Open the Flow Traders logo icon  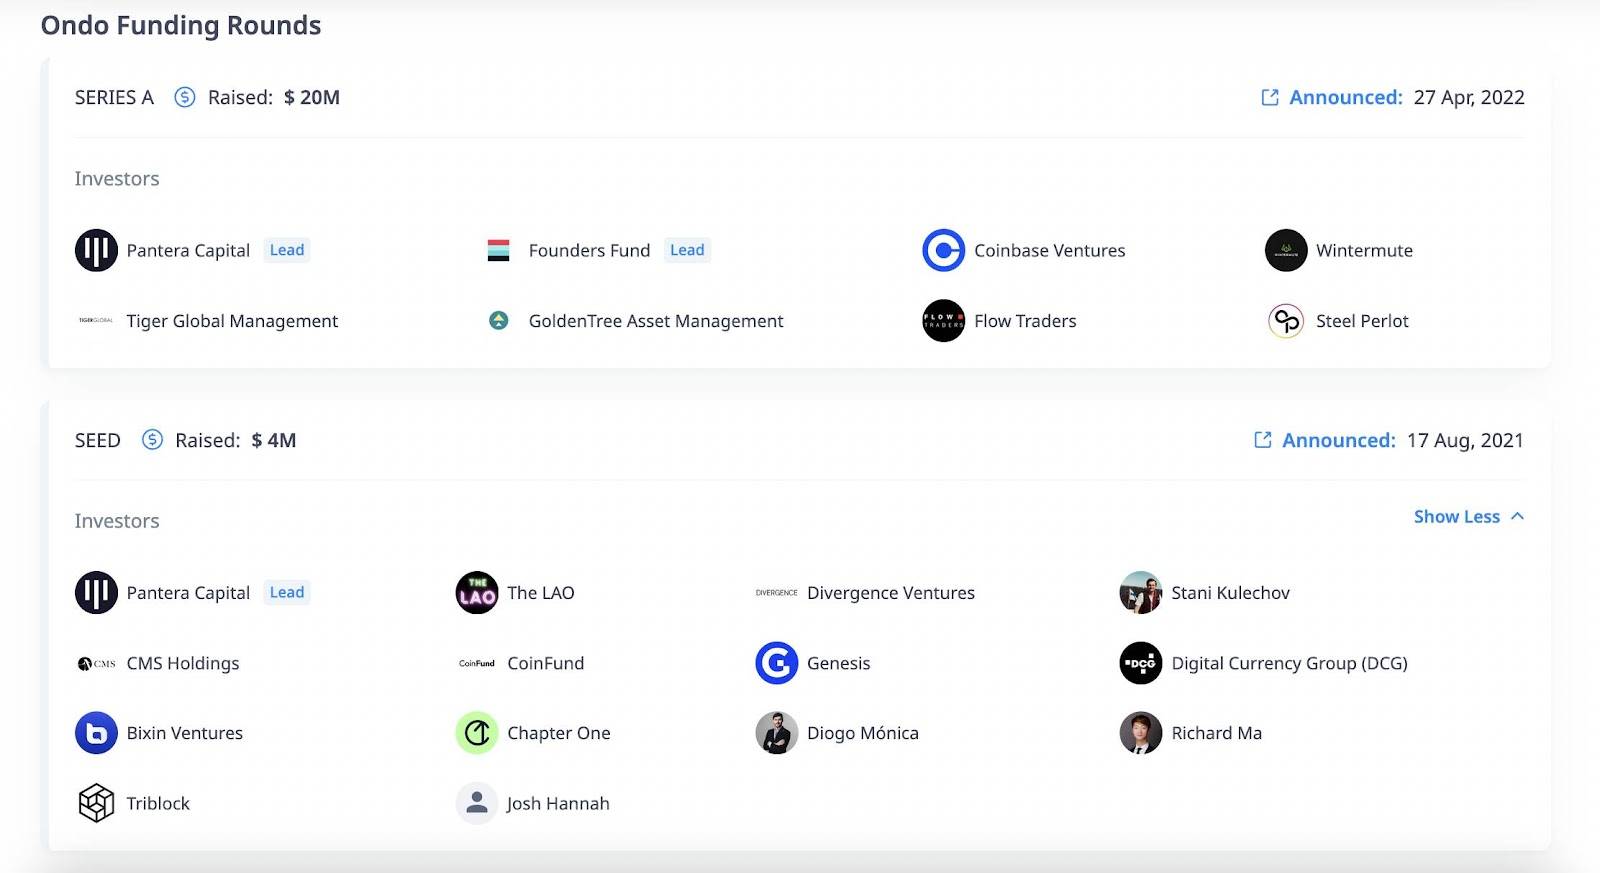[943, 320]
